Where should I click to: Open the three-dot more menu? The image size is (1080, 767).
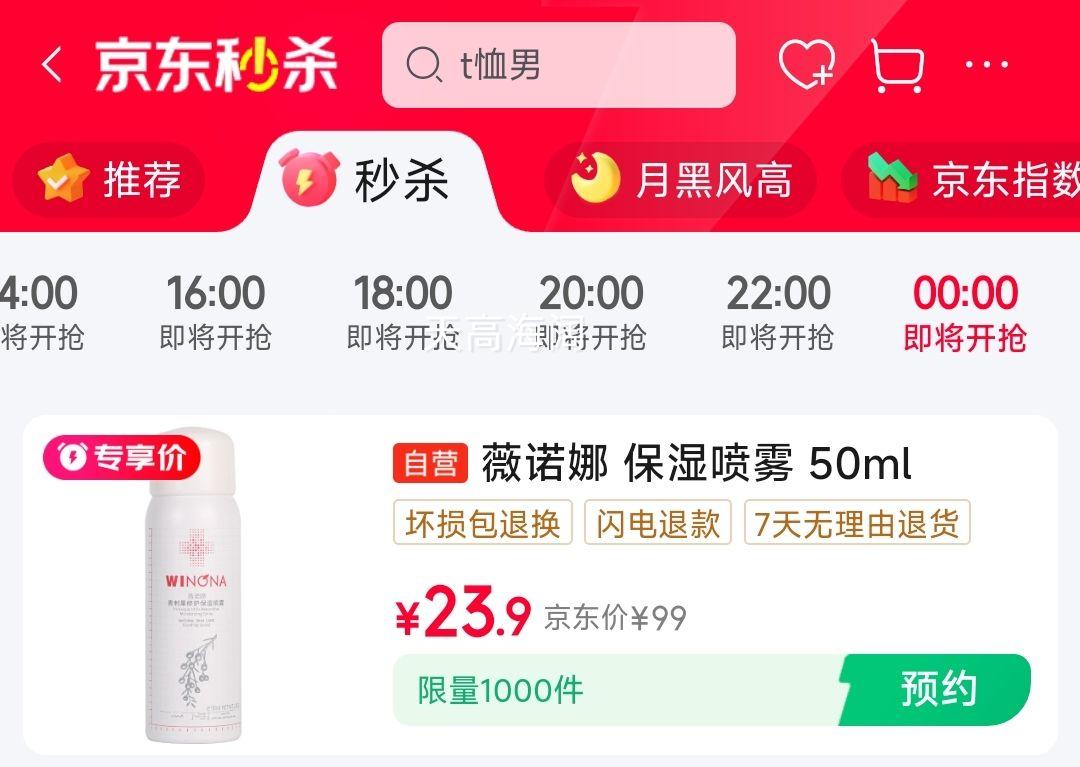click(986, 65)
